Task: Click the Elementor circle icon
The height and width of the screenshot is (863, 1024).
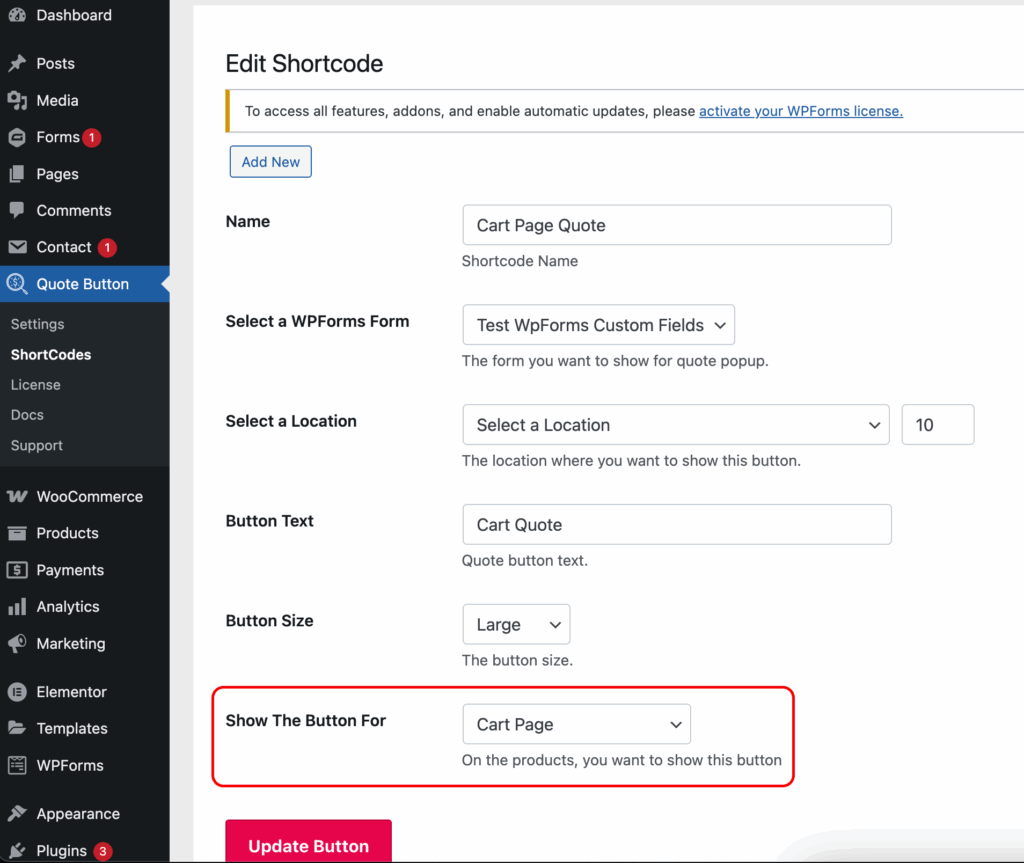Action: [17, 692]
